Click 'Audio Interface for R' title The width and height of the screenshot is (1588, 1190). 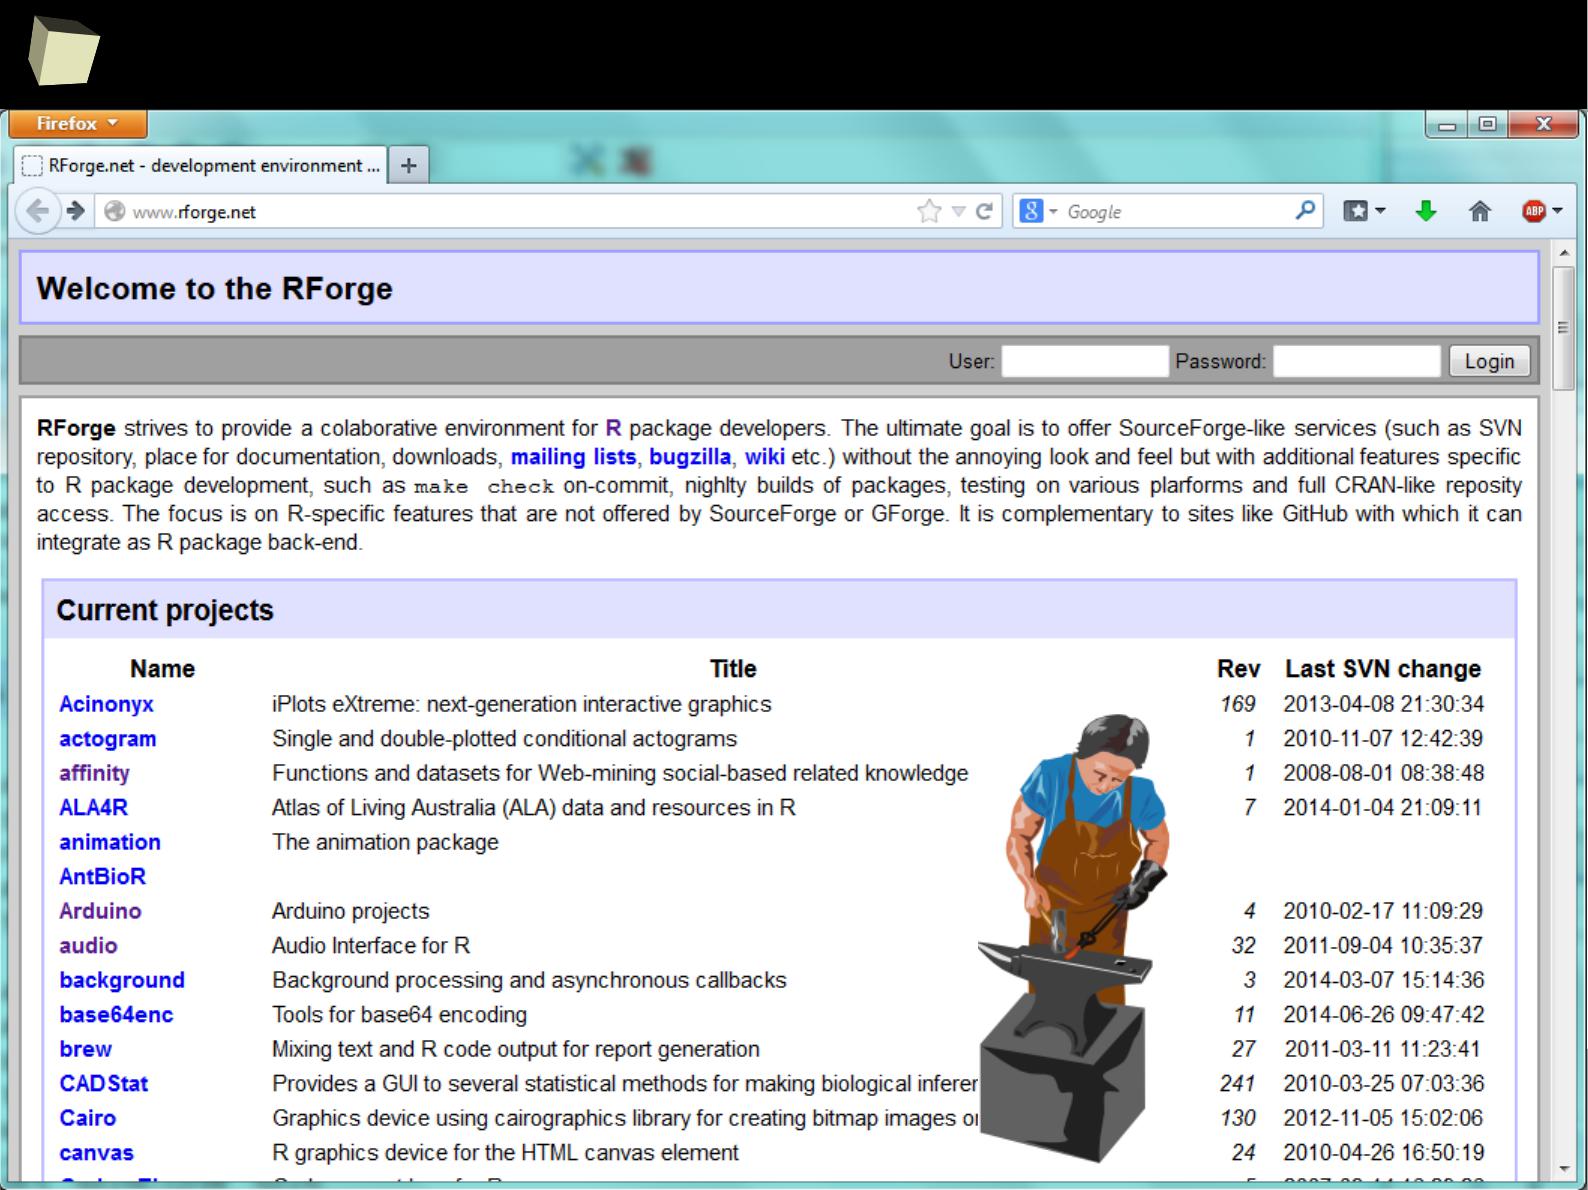(x=371, y=945)
